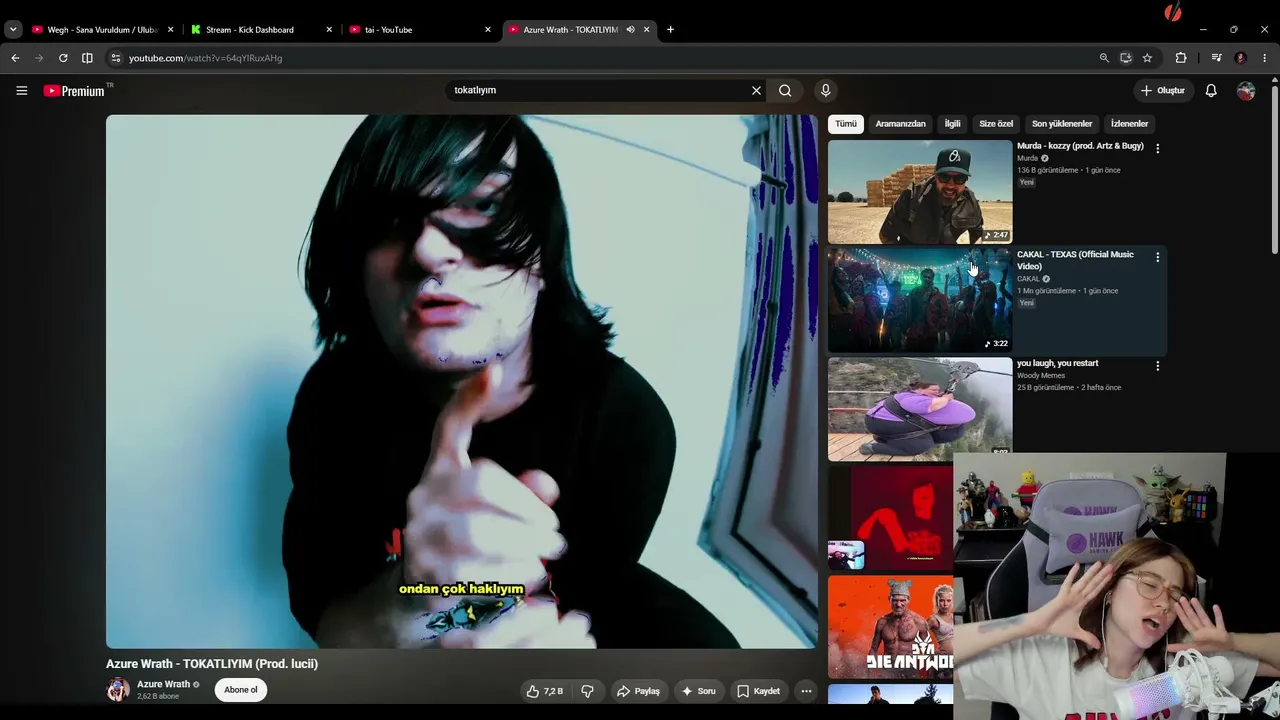Close the Azure Wrath - TOKATLIYIM tab
The width and height of the screenshot is (1280, 720).
coord(646,30)
